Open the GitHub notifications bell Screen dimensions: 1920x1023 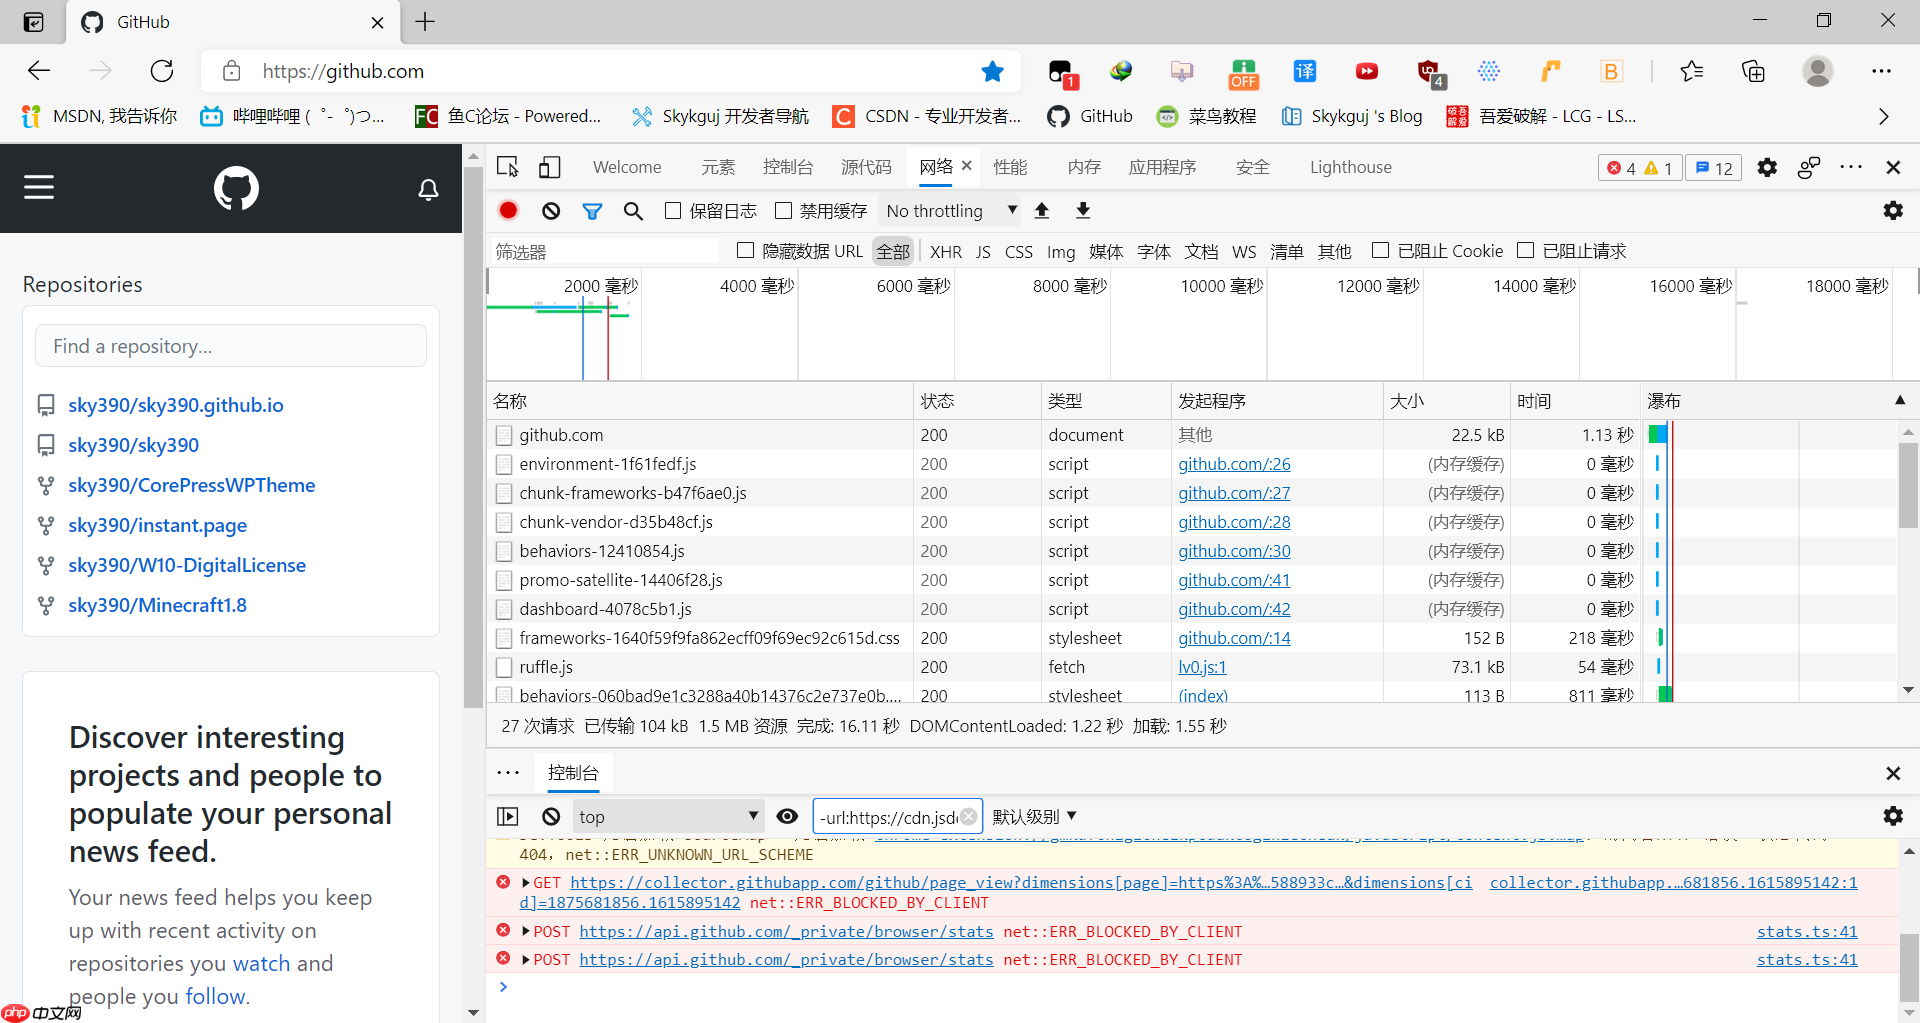click(427, 188)
